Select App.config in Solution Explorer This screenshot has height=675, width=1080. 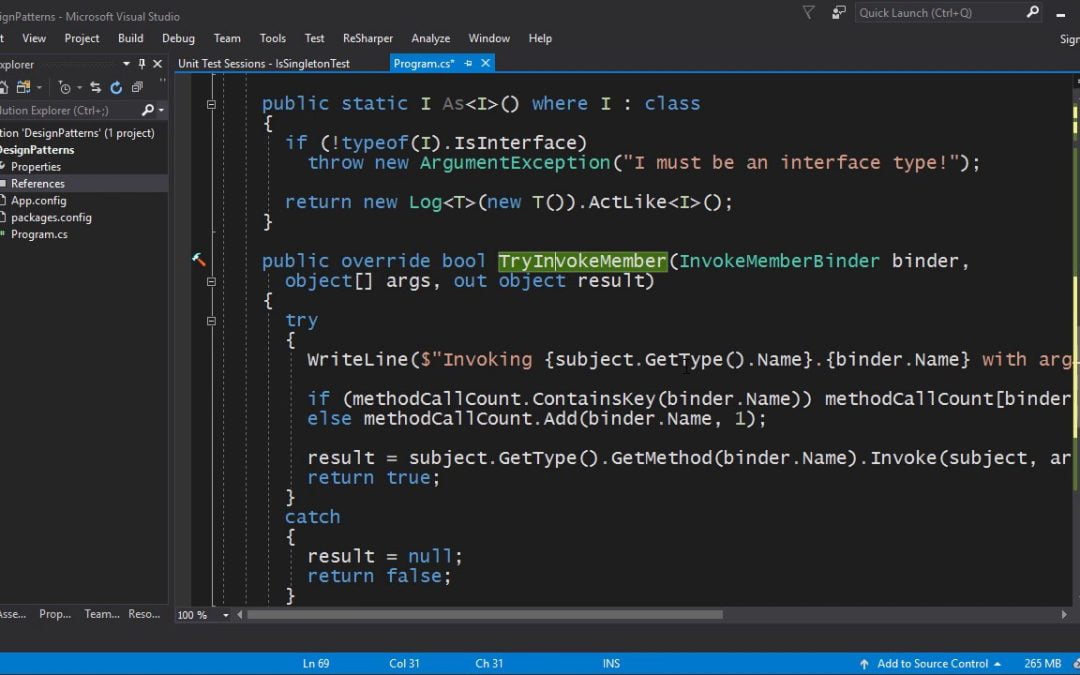pos(39,200)
